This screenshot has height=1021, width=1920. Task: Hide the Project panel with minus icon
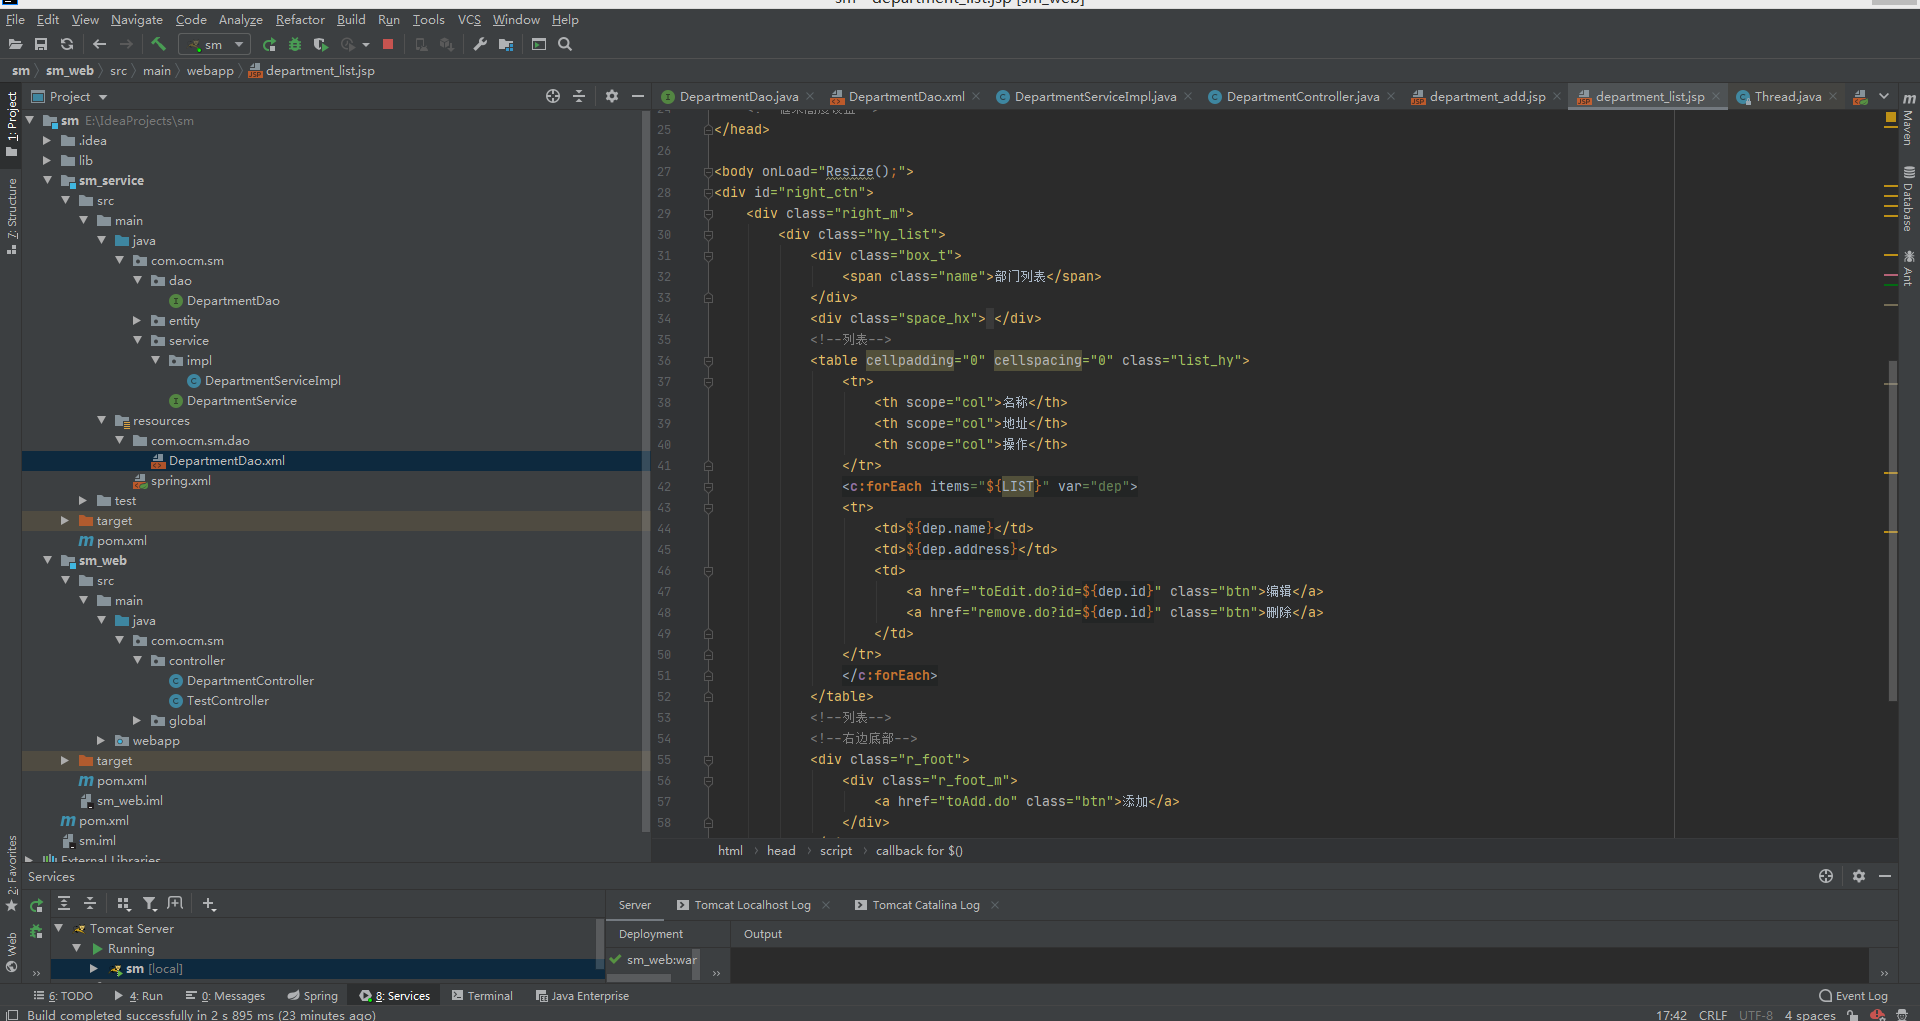(638, 96)
